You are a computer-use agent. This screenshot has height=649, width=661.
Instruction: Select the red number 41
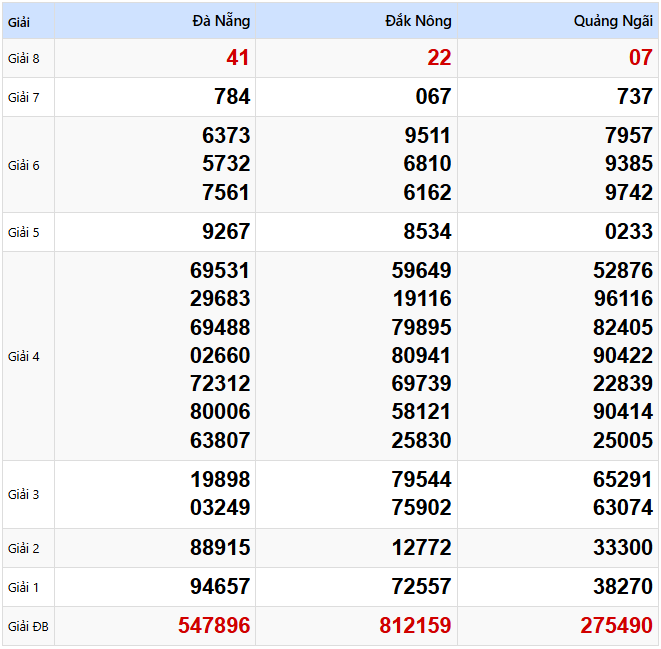(x=238, y=58)
